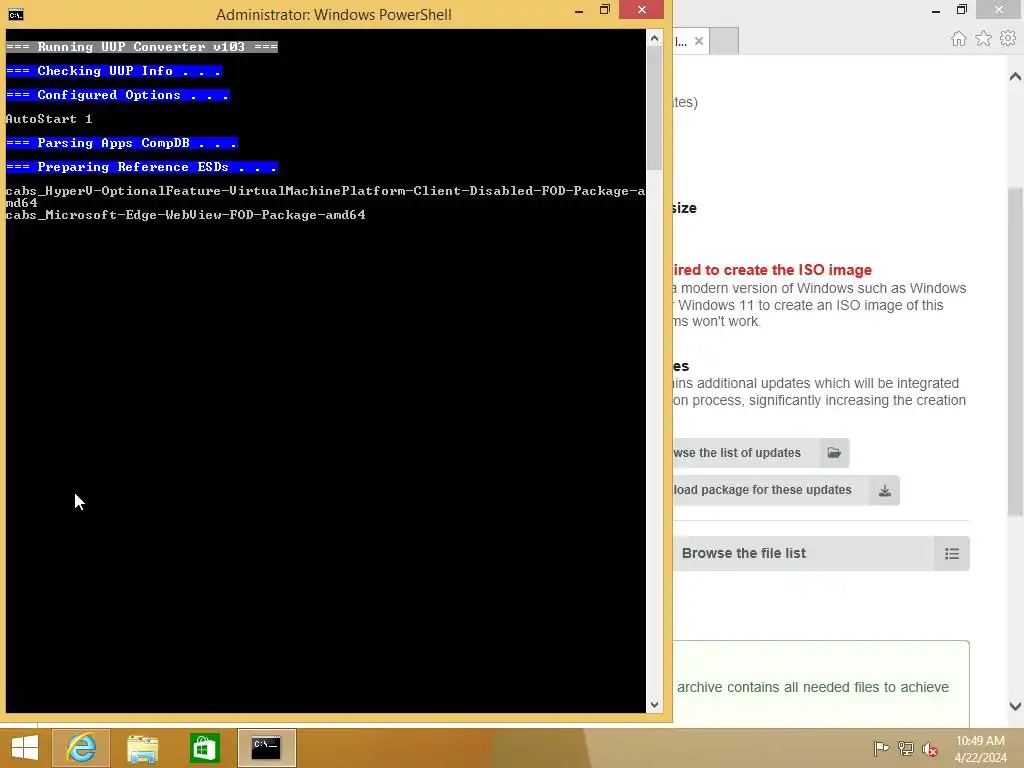
Task: Click the taskbar clock showing 10:49 AM
Action: pyautogui.click(x=980, y=749)
